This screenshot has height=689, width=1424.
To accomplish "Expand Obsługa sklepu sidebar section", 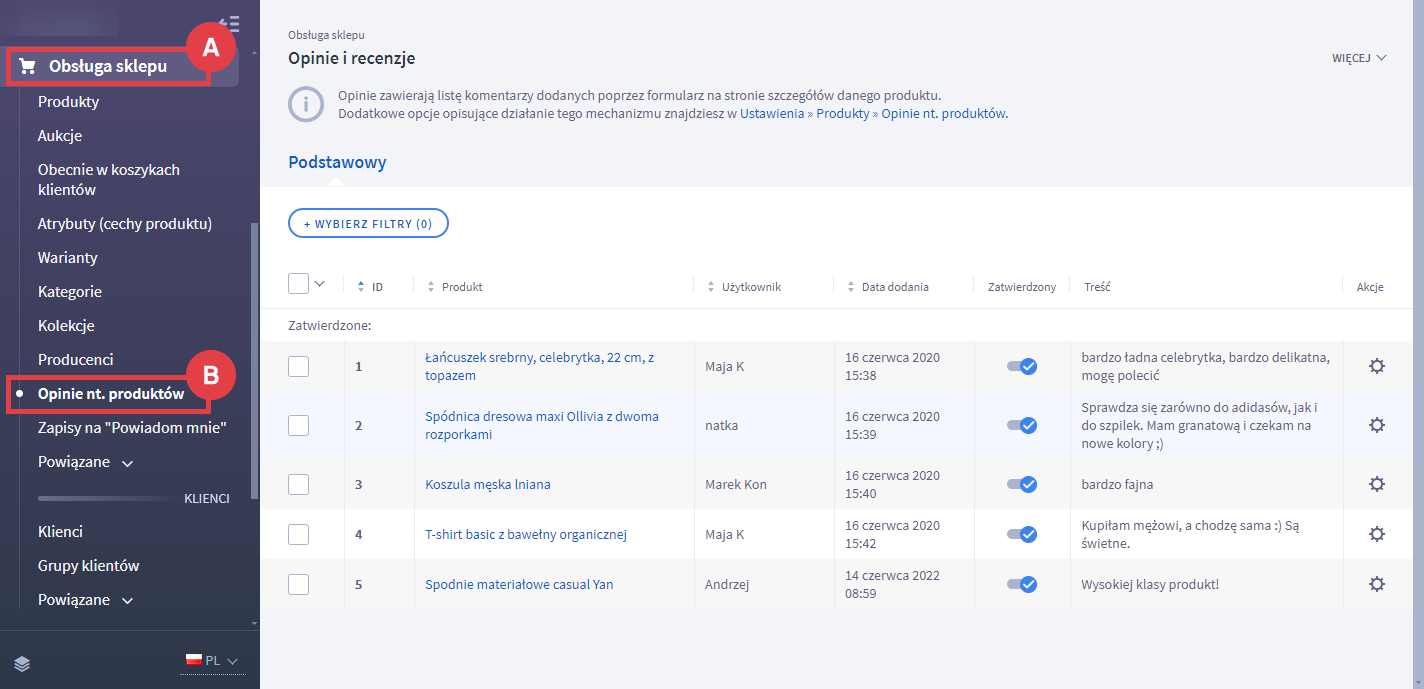I will click(x=108, y=67).
